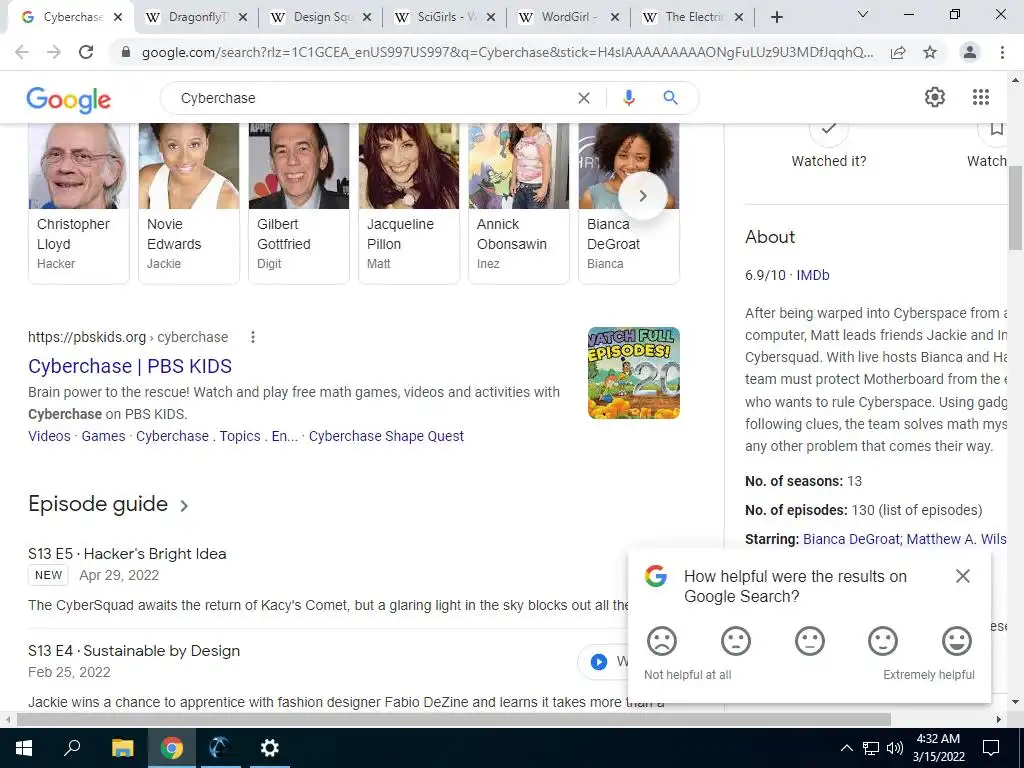Switch to the Design Squad tab
This screenshot has width=1024, height=768.
[321, 17]
